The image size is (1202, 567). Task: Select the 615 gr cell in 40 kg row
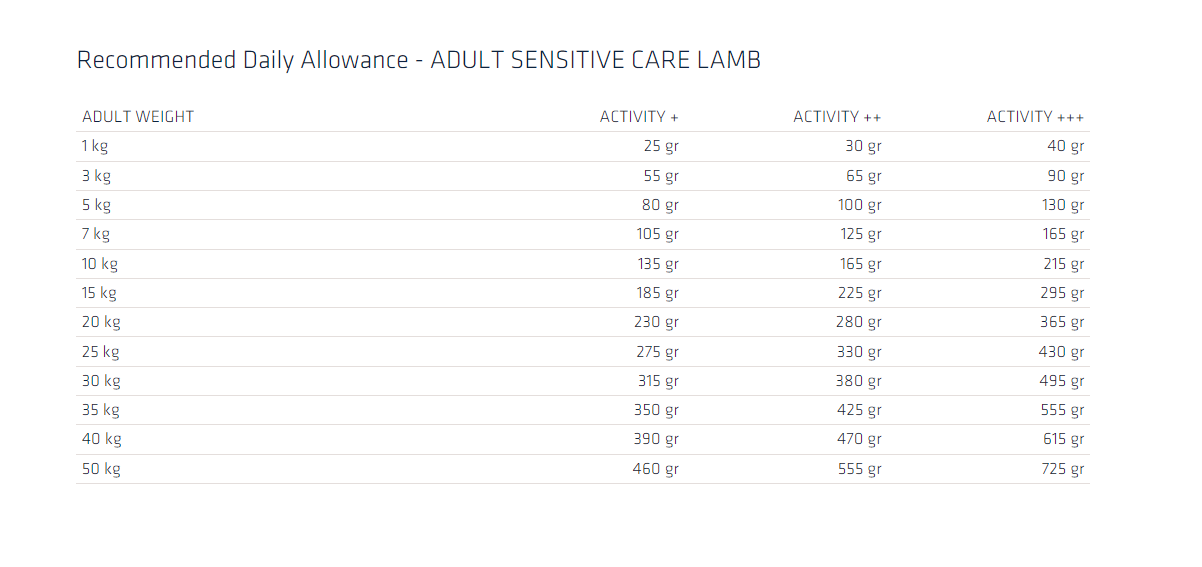(1062, 439)
